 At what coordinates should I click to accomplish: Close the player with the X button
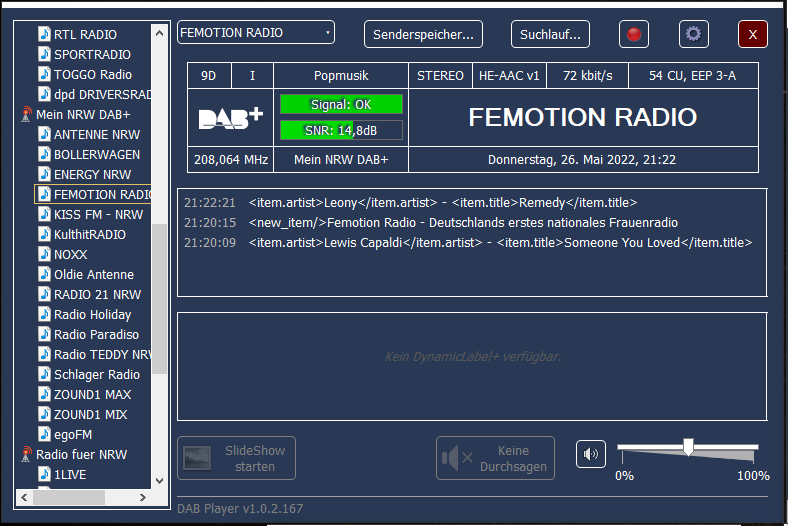tap(753, 34)
